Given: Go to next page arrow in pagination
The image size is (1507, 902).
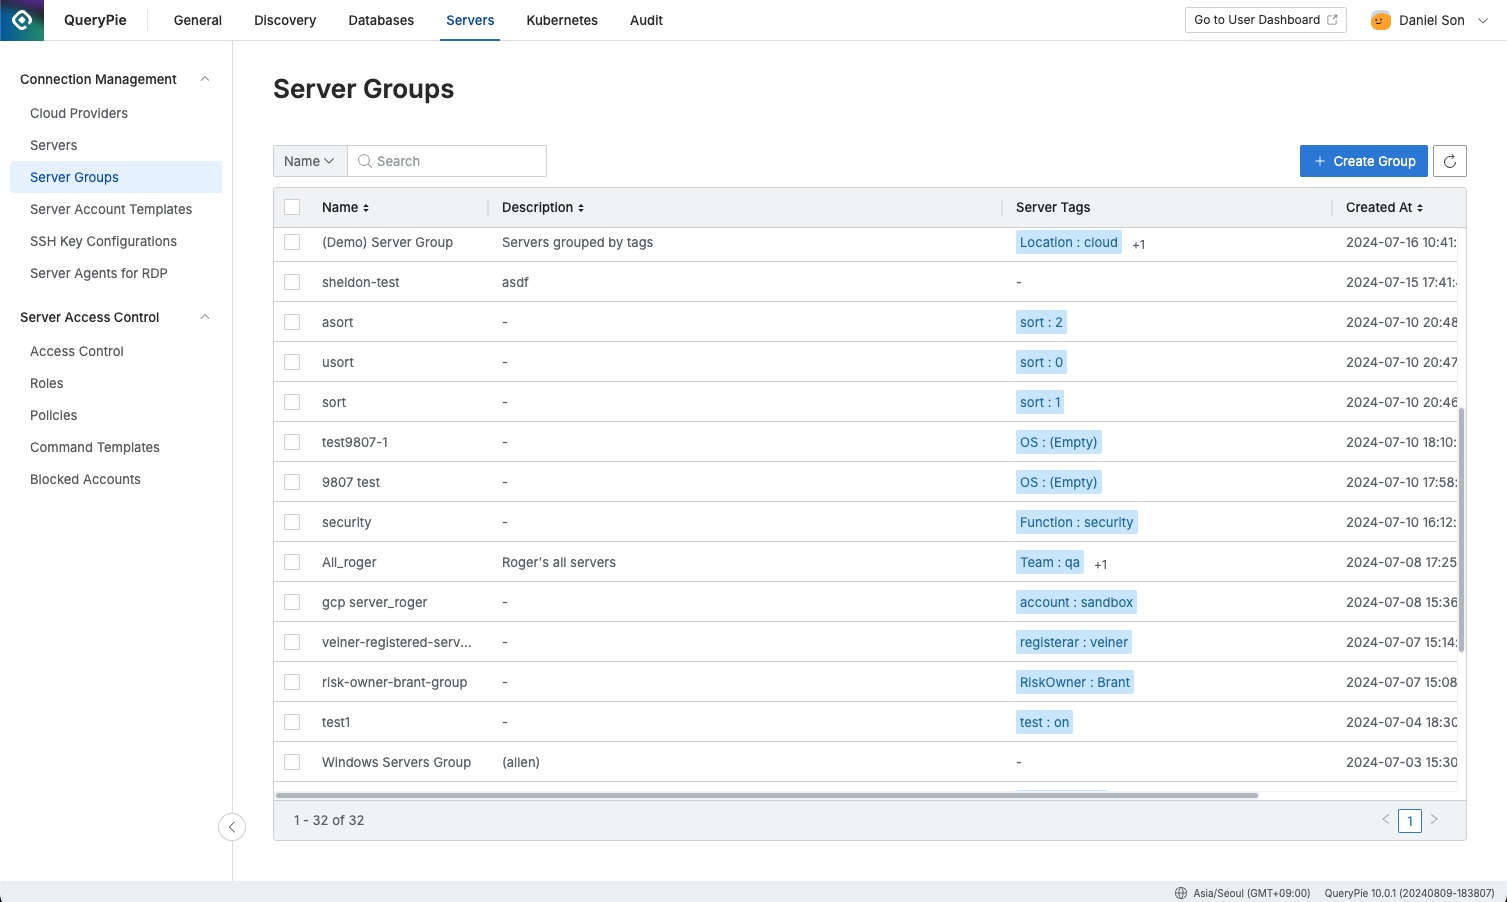Looking at the screenshot, I should click(1434, 820).
